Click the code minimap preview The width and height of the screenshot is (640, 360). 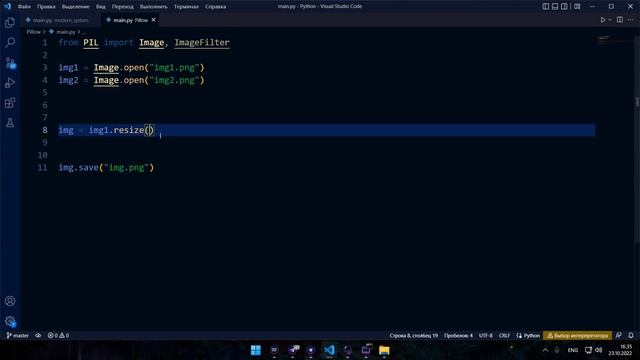tap(604, 40)
